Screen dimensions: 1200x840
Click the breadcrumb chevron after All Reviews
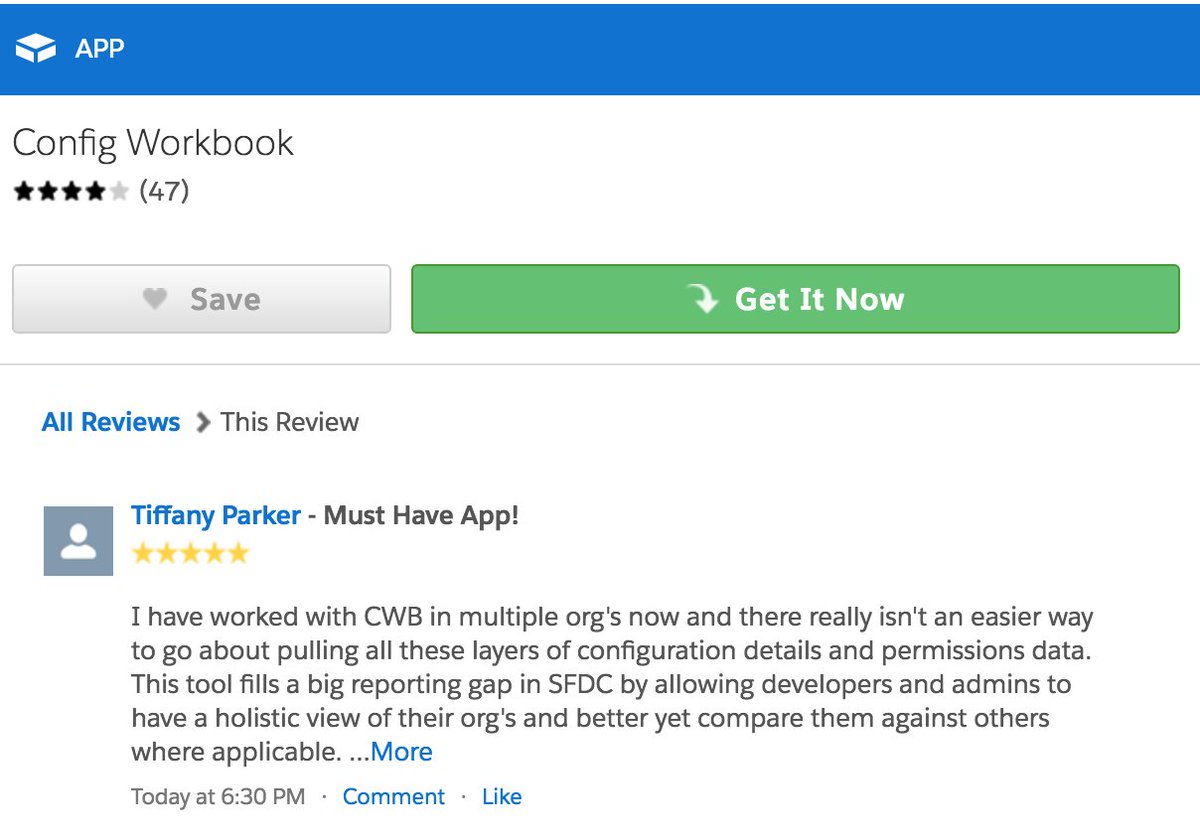203,422
